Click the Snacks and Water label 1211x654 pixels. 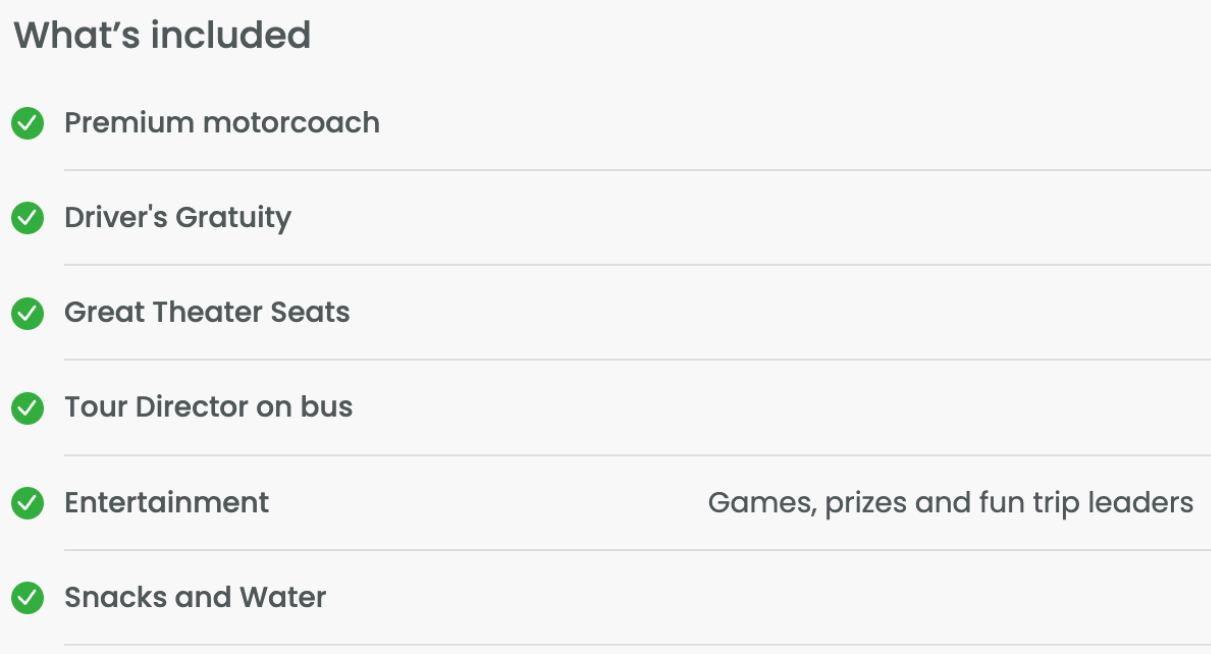tap(196, 597)
